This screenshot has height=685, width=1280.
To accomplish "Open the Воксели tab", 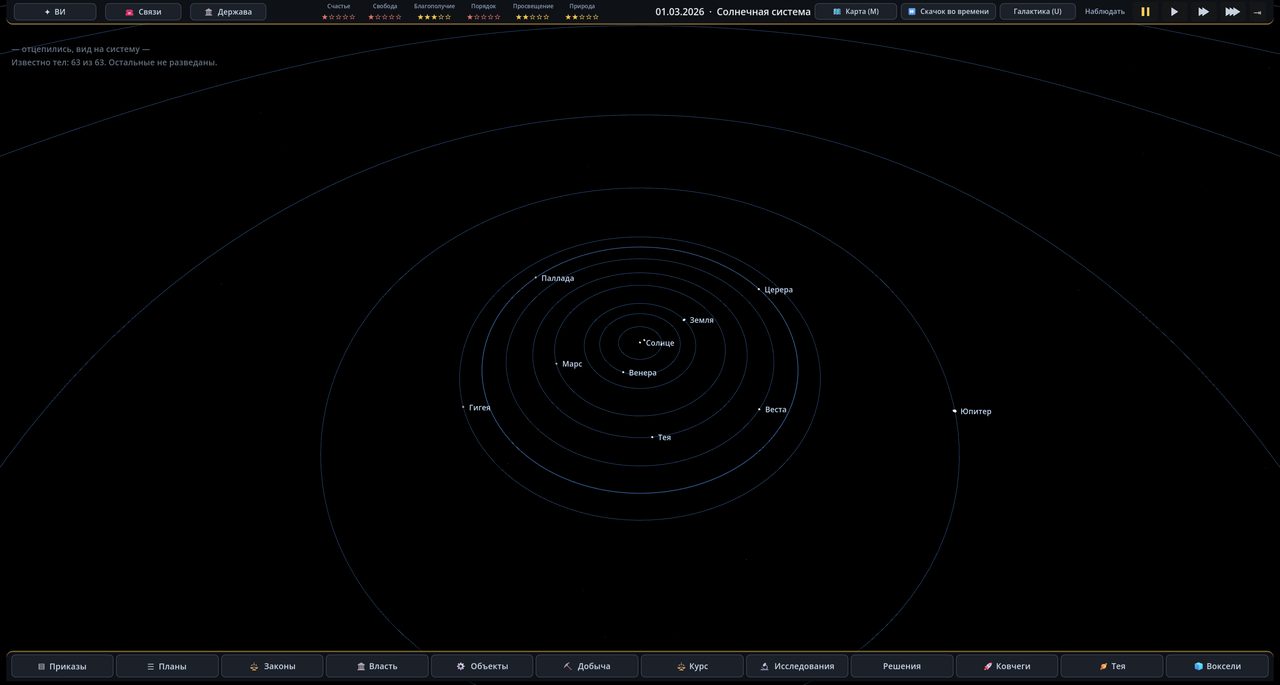I will click(1217, 666).
